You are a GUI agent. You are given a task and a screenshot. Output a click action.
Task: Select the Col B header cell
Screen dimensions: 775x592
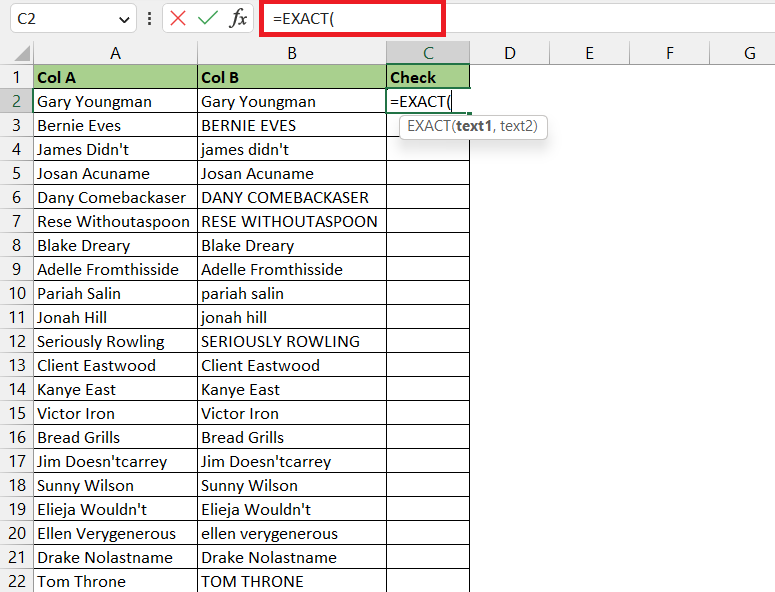[x=292, y=77]
